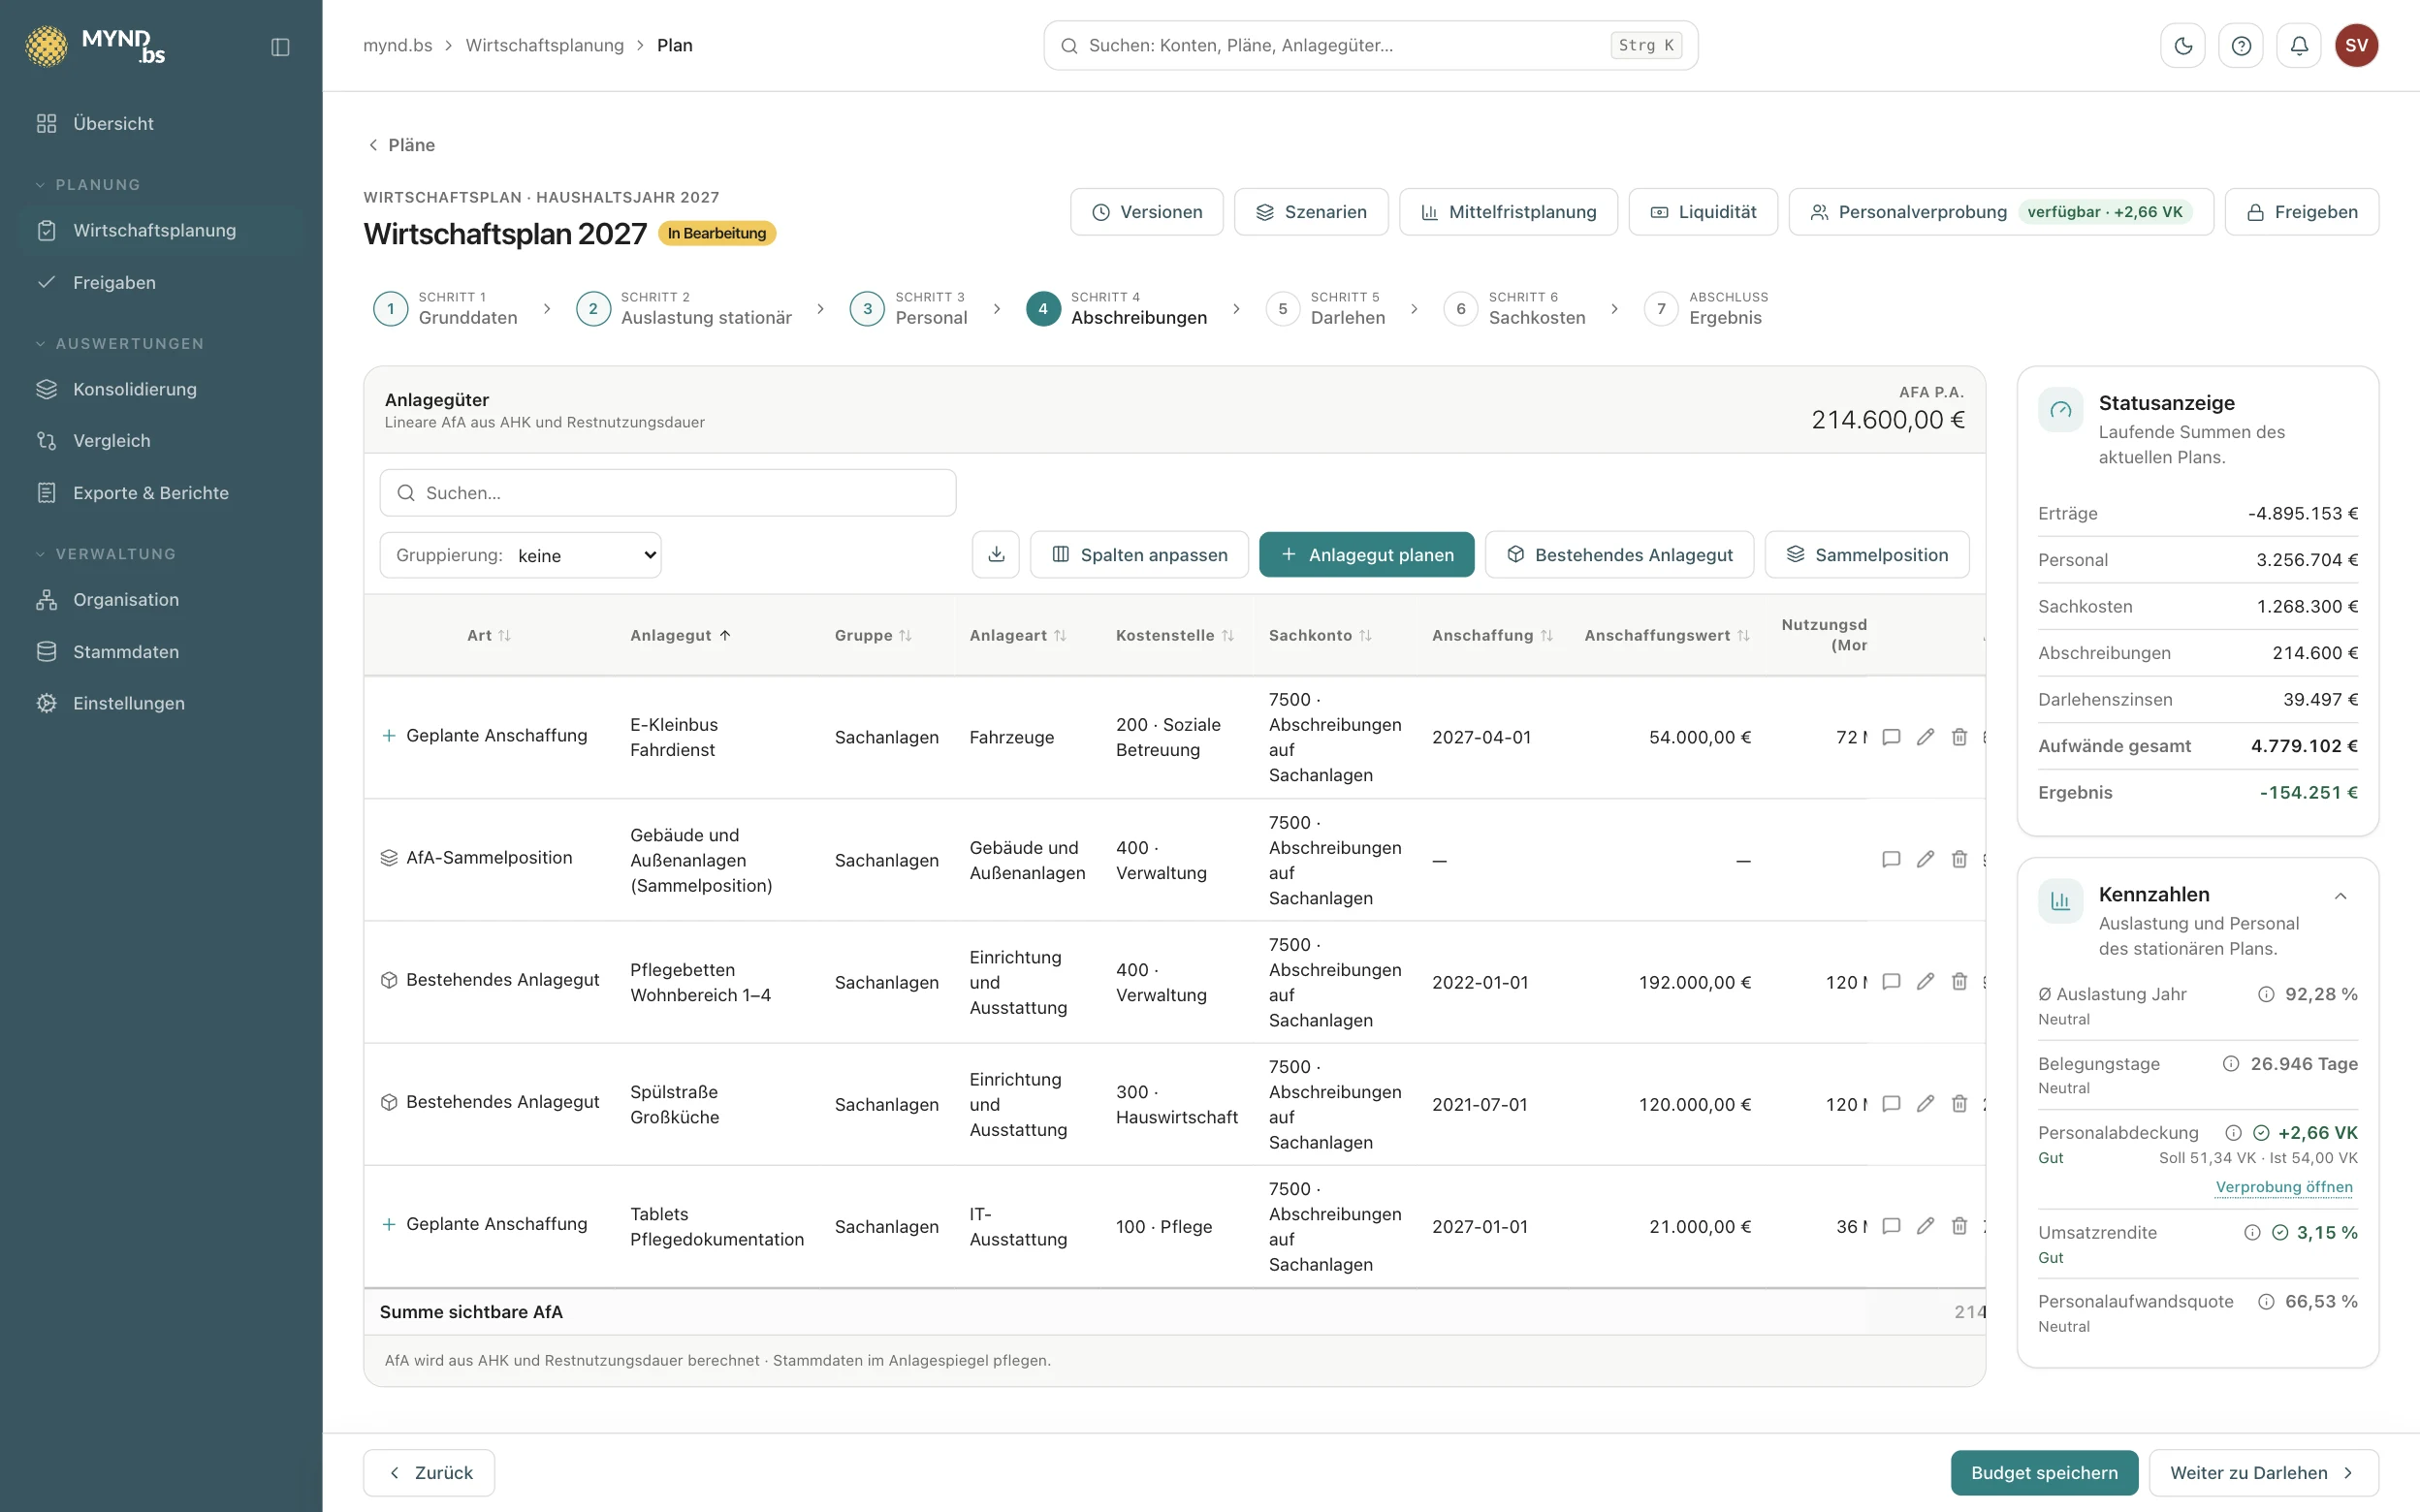Open the Szenarien view
Screen dimensions: 2420x1512
tap(1310, 212)
